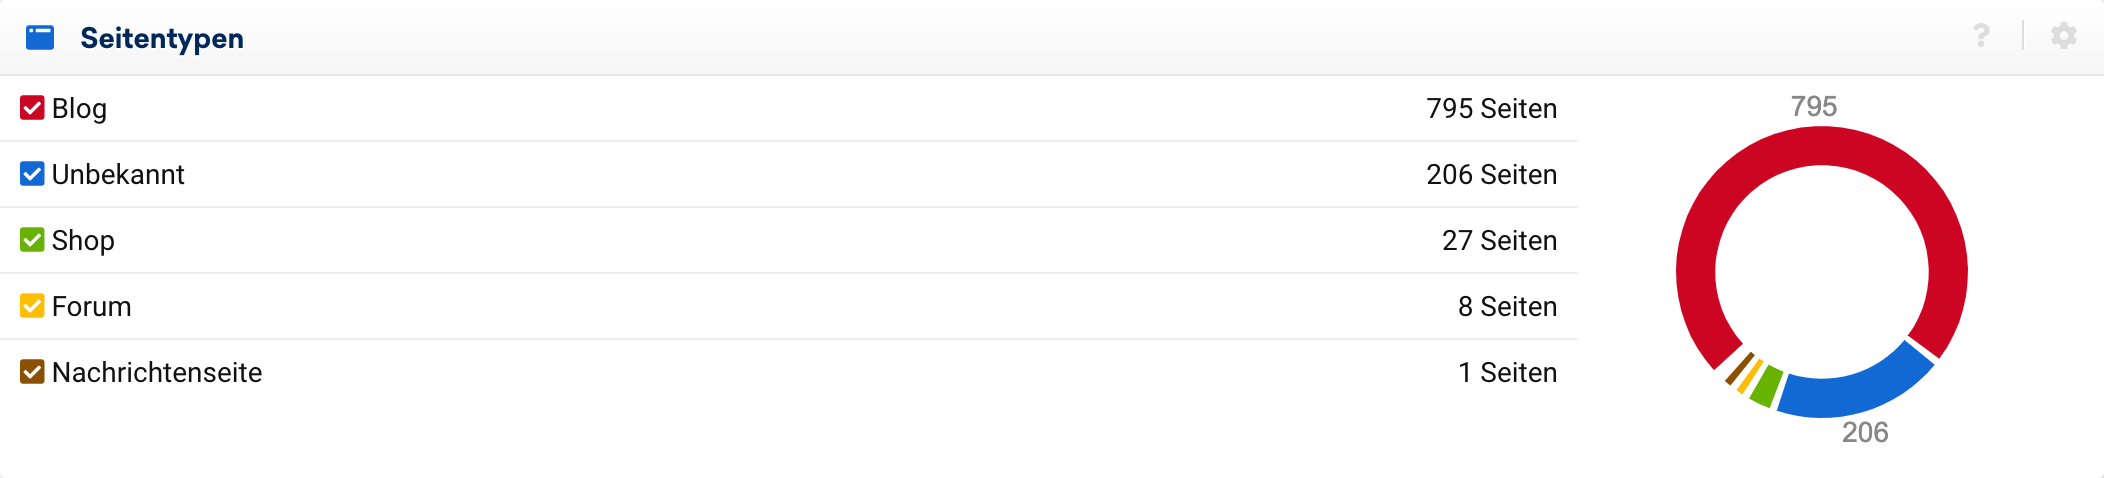Uncheck the brown Nachrichtenseite checkbox
Viewport: 2104px width, 478px height.
tap(32, 372)
